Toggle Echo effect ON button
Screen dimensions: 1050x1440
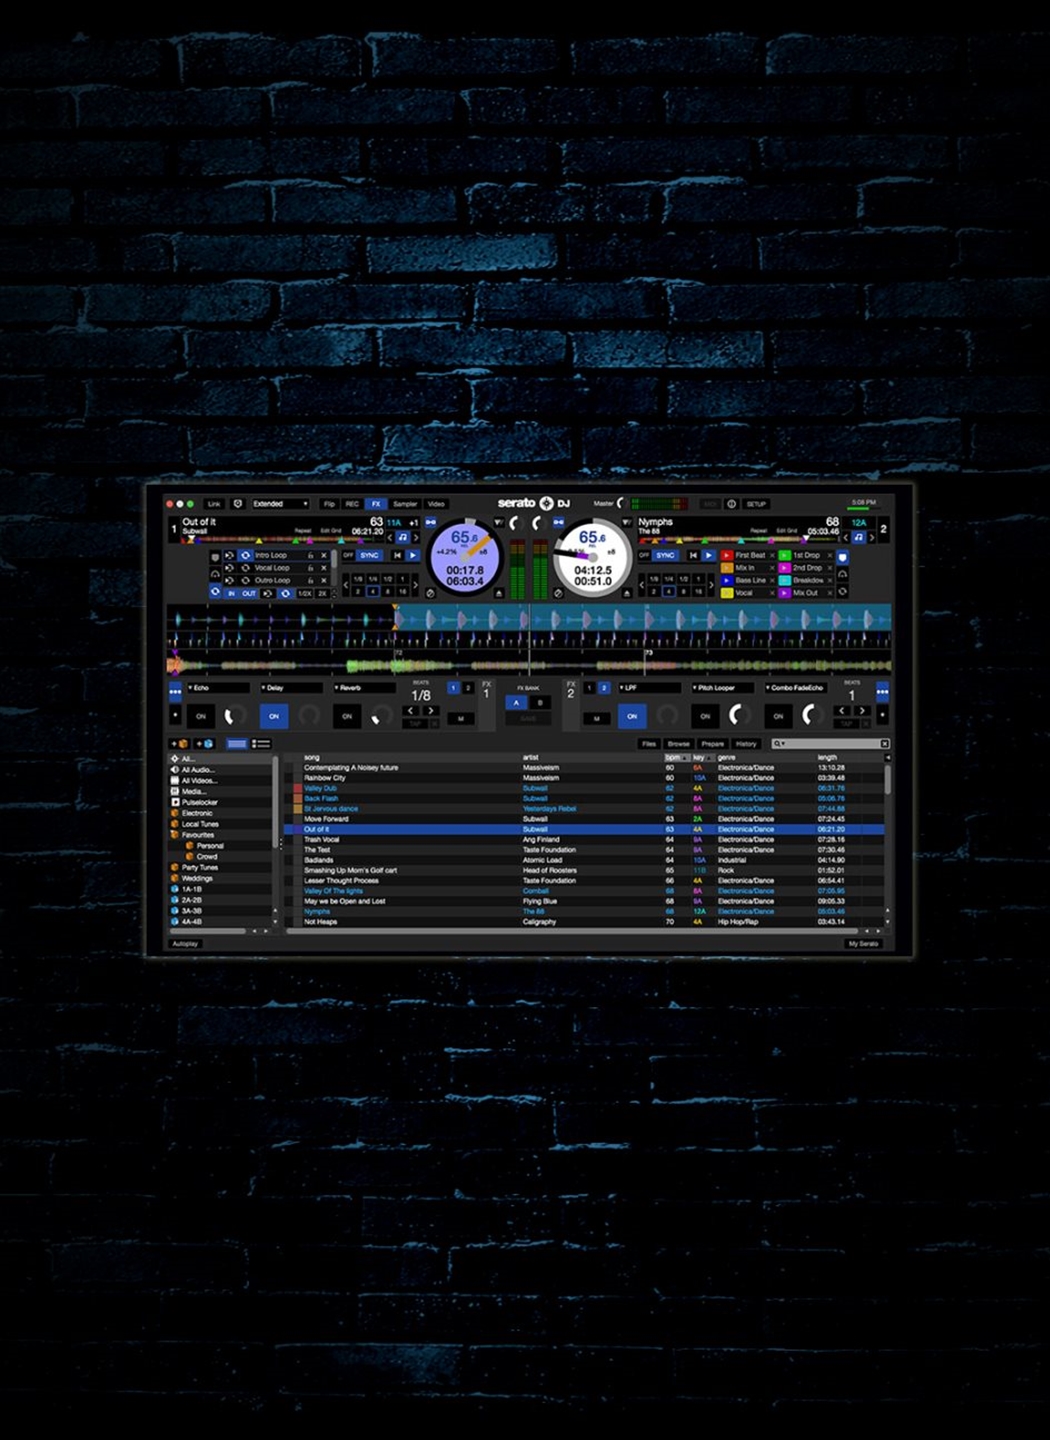coord(201,716)
